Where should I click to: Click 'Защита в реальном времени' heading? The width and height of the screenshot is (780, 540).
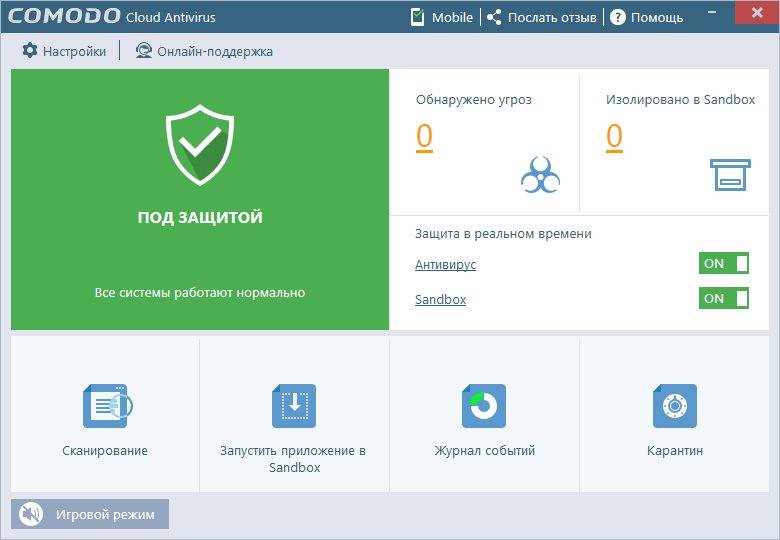point(503,234)
